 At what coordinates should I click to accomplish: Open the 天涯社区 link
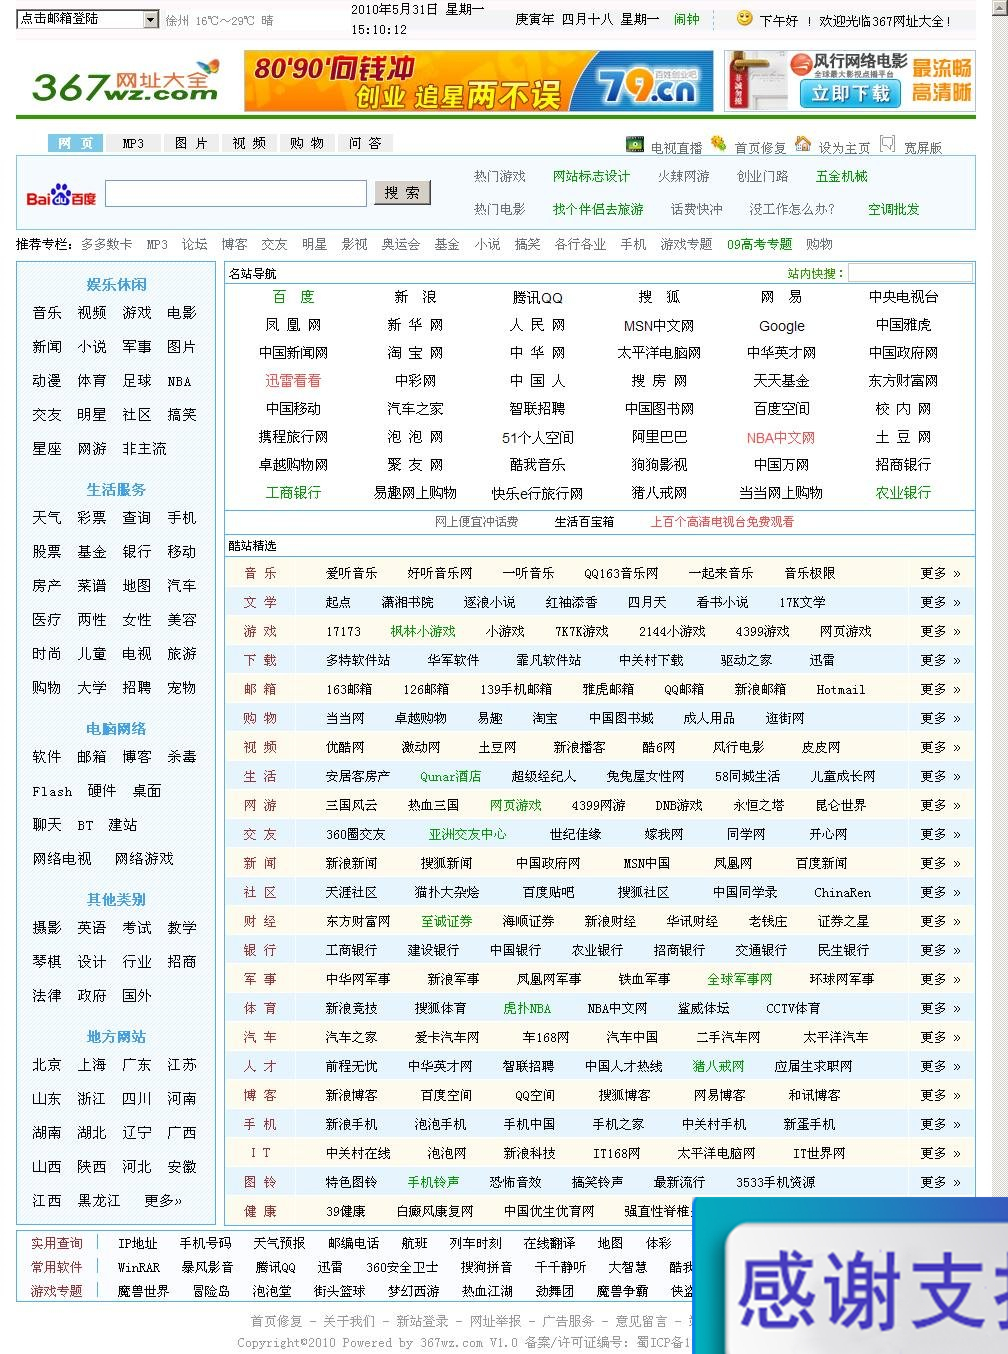[x=351, y=893]
